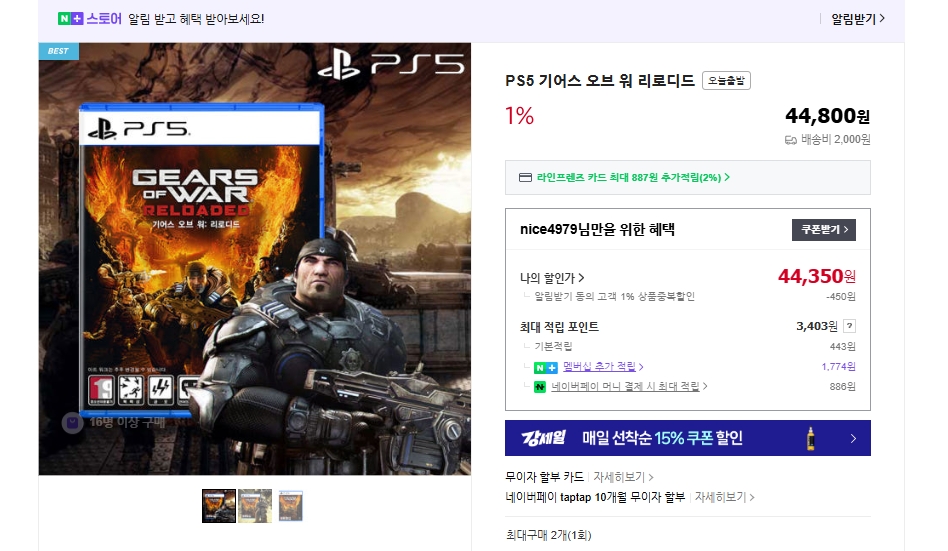The image size is (948, 551).
Task: Open the main Gears of War product image
Action: click(x=255, y=259)
